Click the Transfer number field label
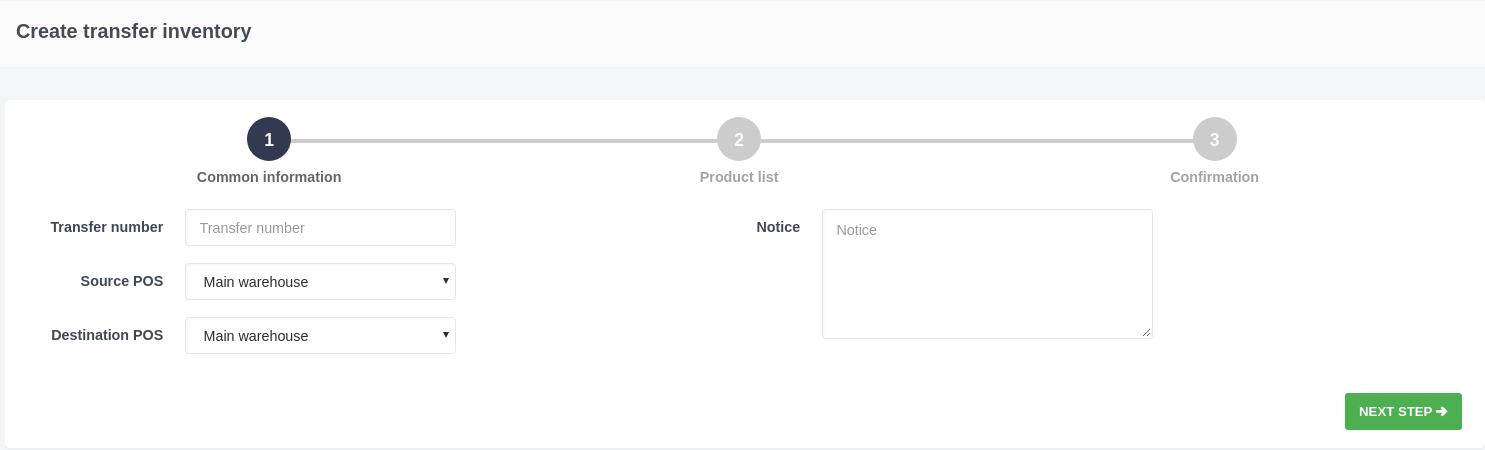 point(107,227)
